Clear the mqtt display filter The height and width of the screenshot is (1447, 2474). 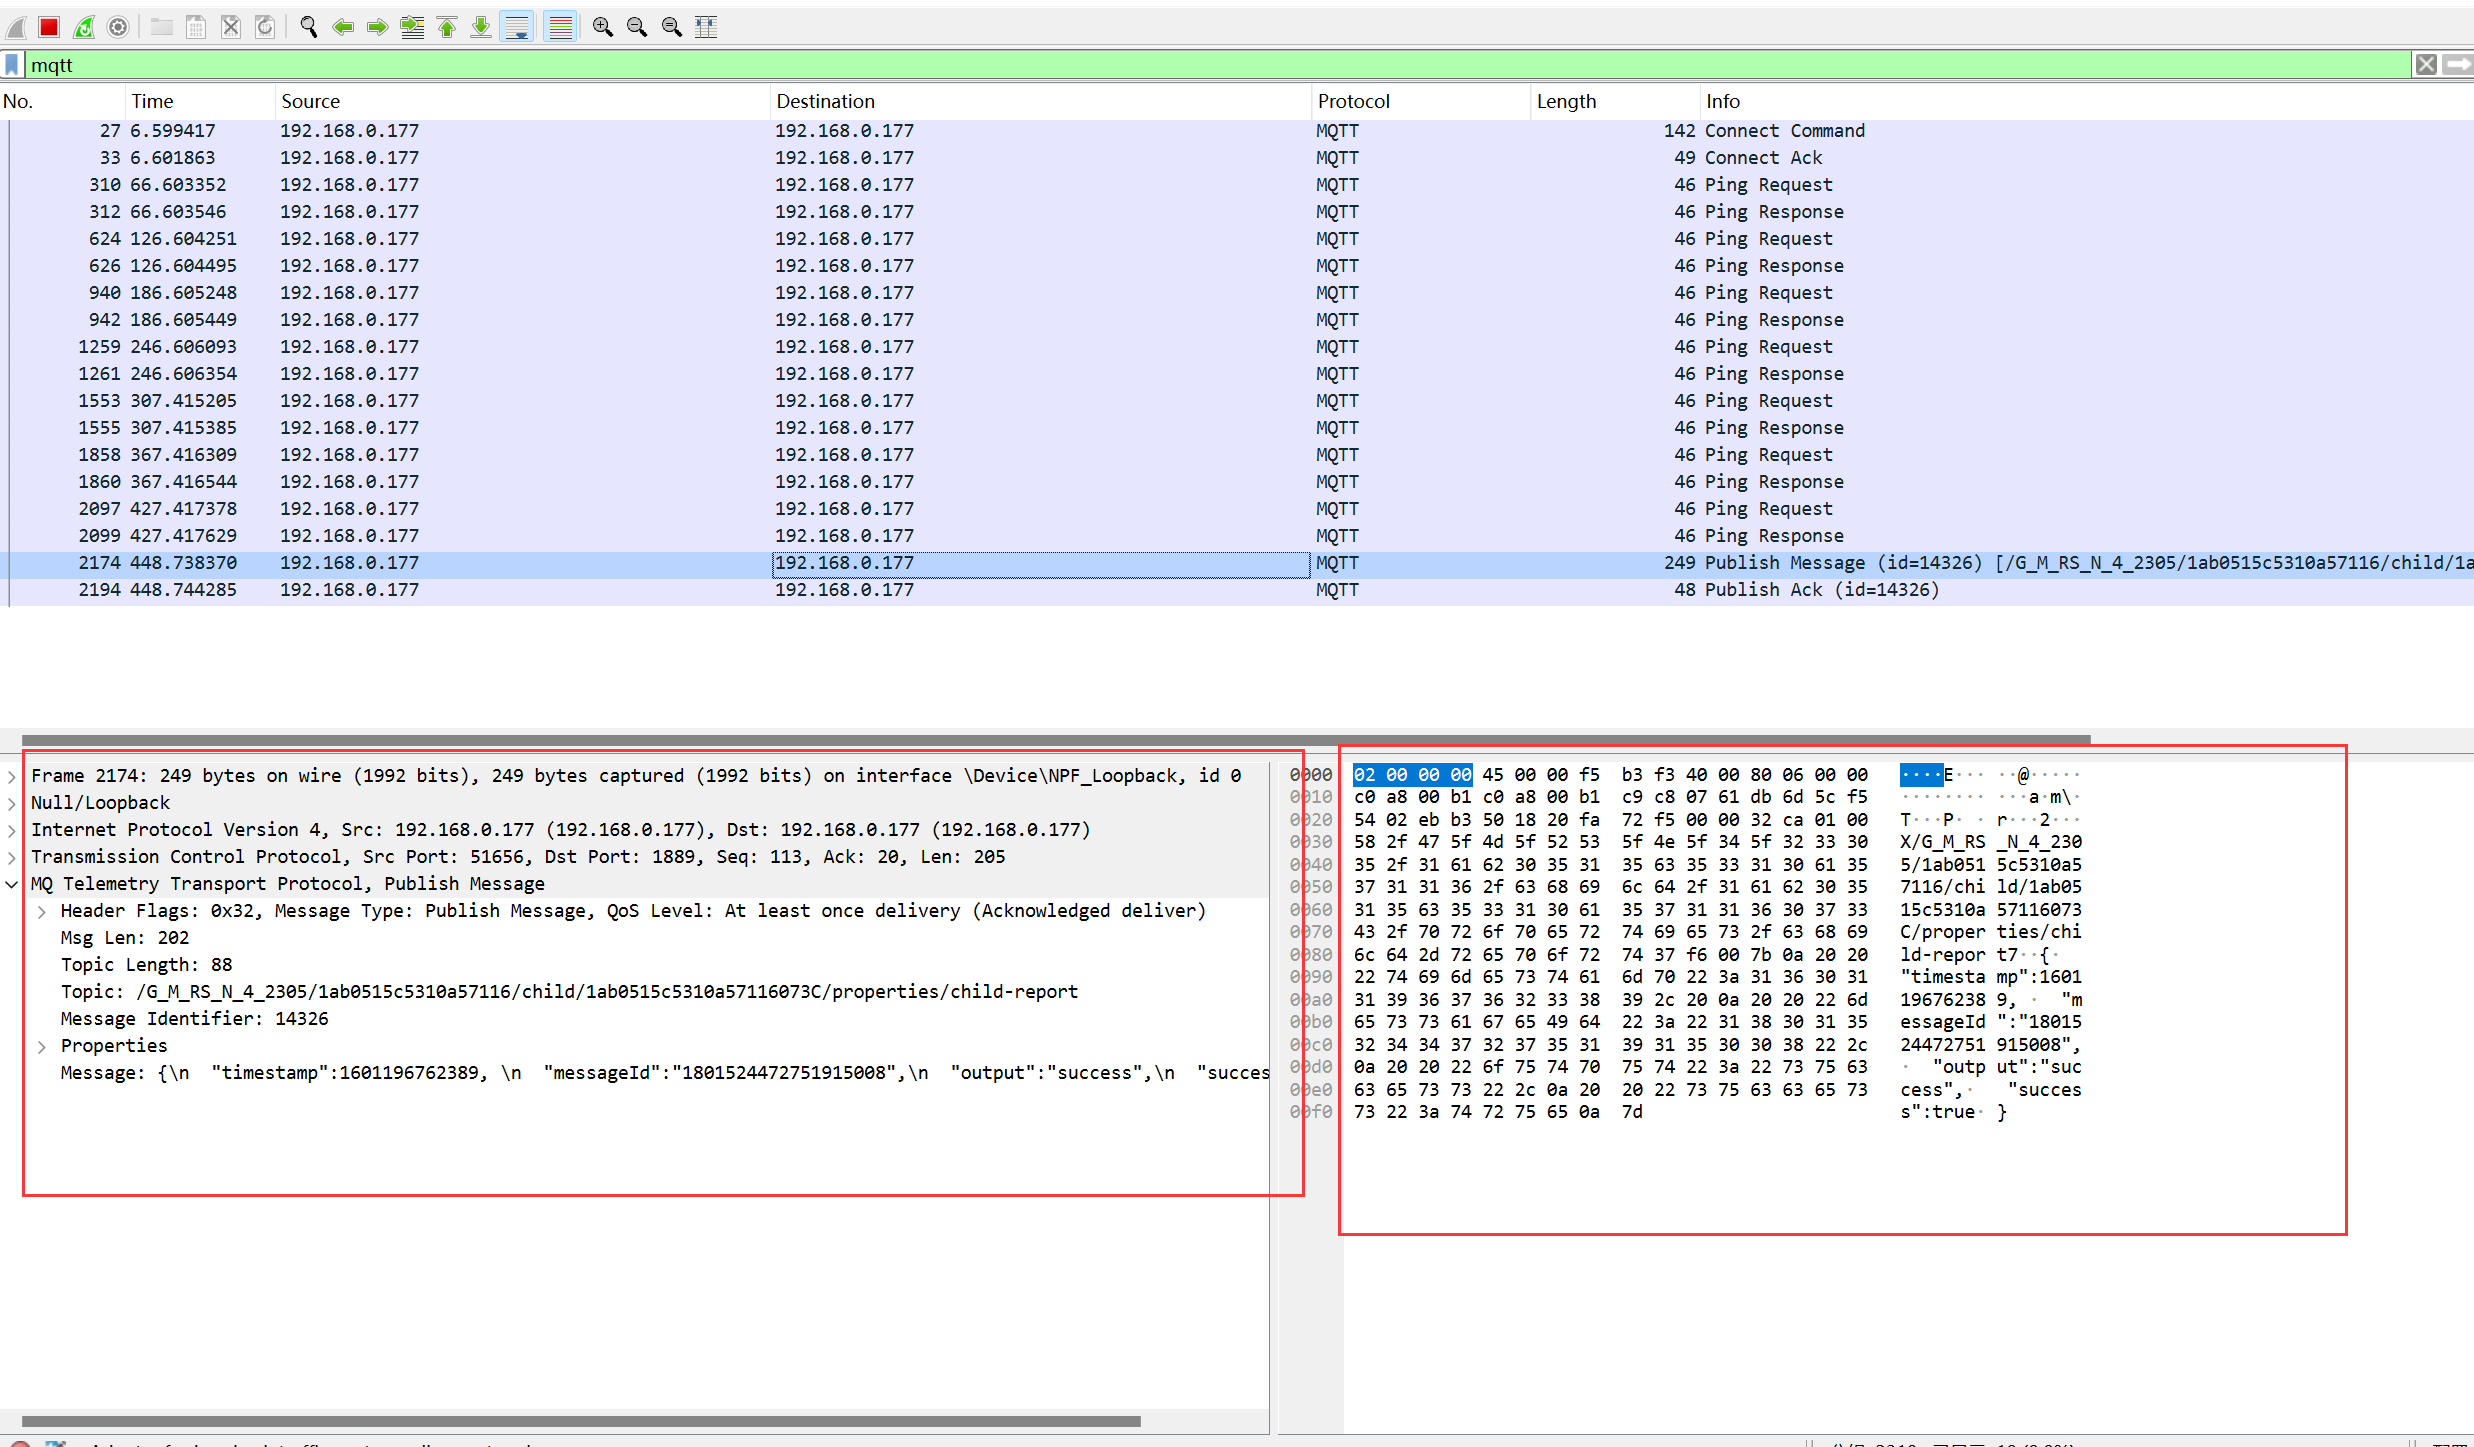pyautogui.click(x=2425, y=65)
